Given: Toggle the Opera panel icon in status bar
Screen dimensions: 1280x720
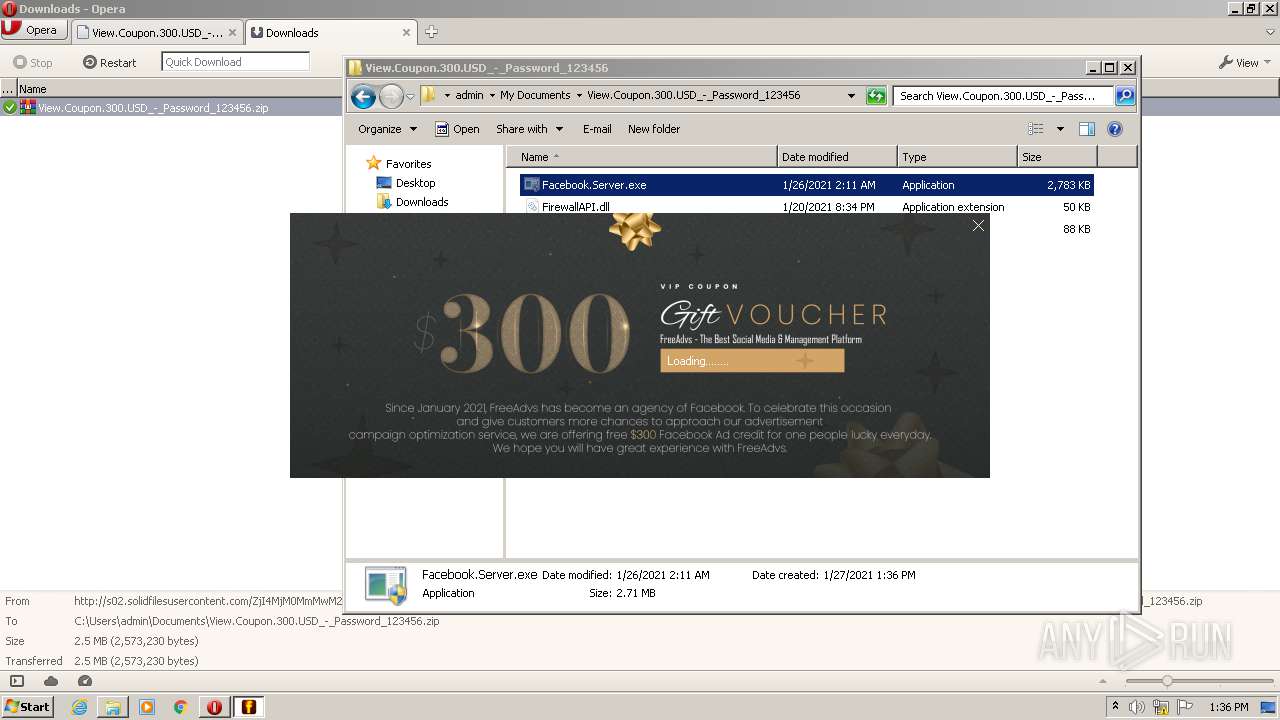Looking at the screenshot, I should coord(16,681).
